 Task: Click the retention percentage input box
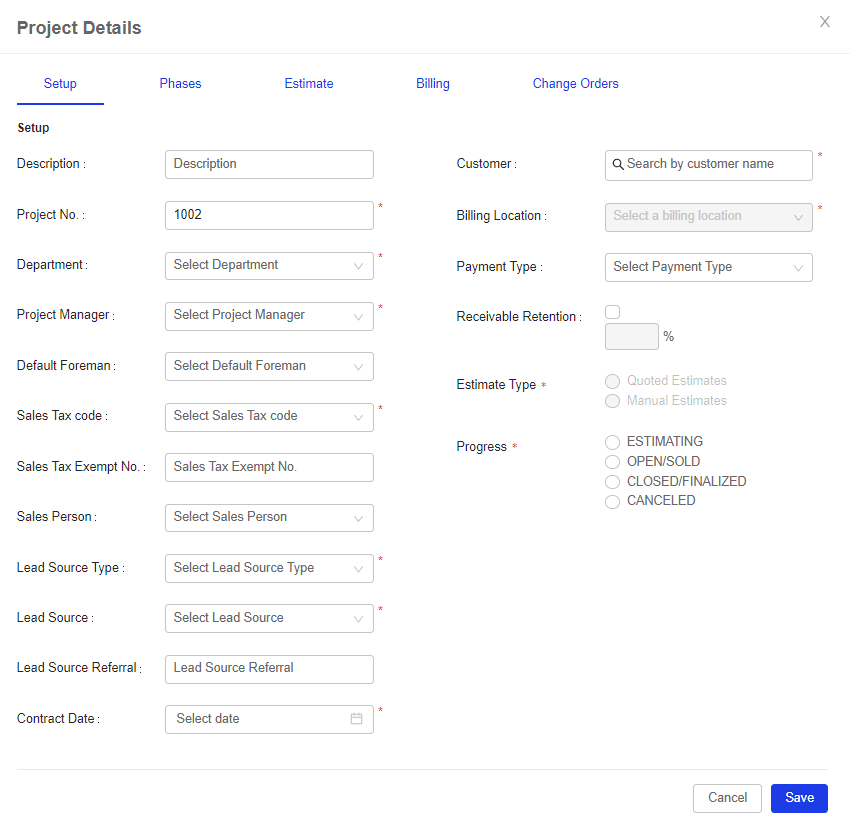[x=633, y=337]
